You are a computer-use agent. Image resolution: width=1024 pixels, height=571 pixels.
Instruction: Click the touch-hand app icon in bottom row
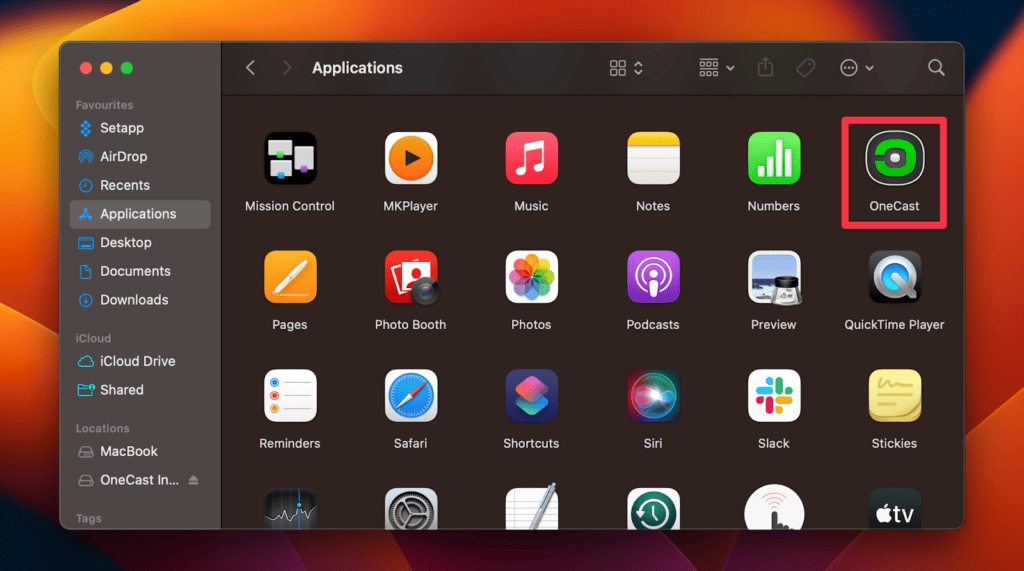pyautogui.click(x=774, y=508)
